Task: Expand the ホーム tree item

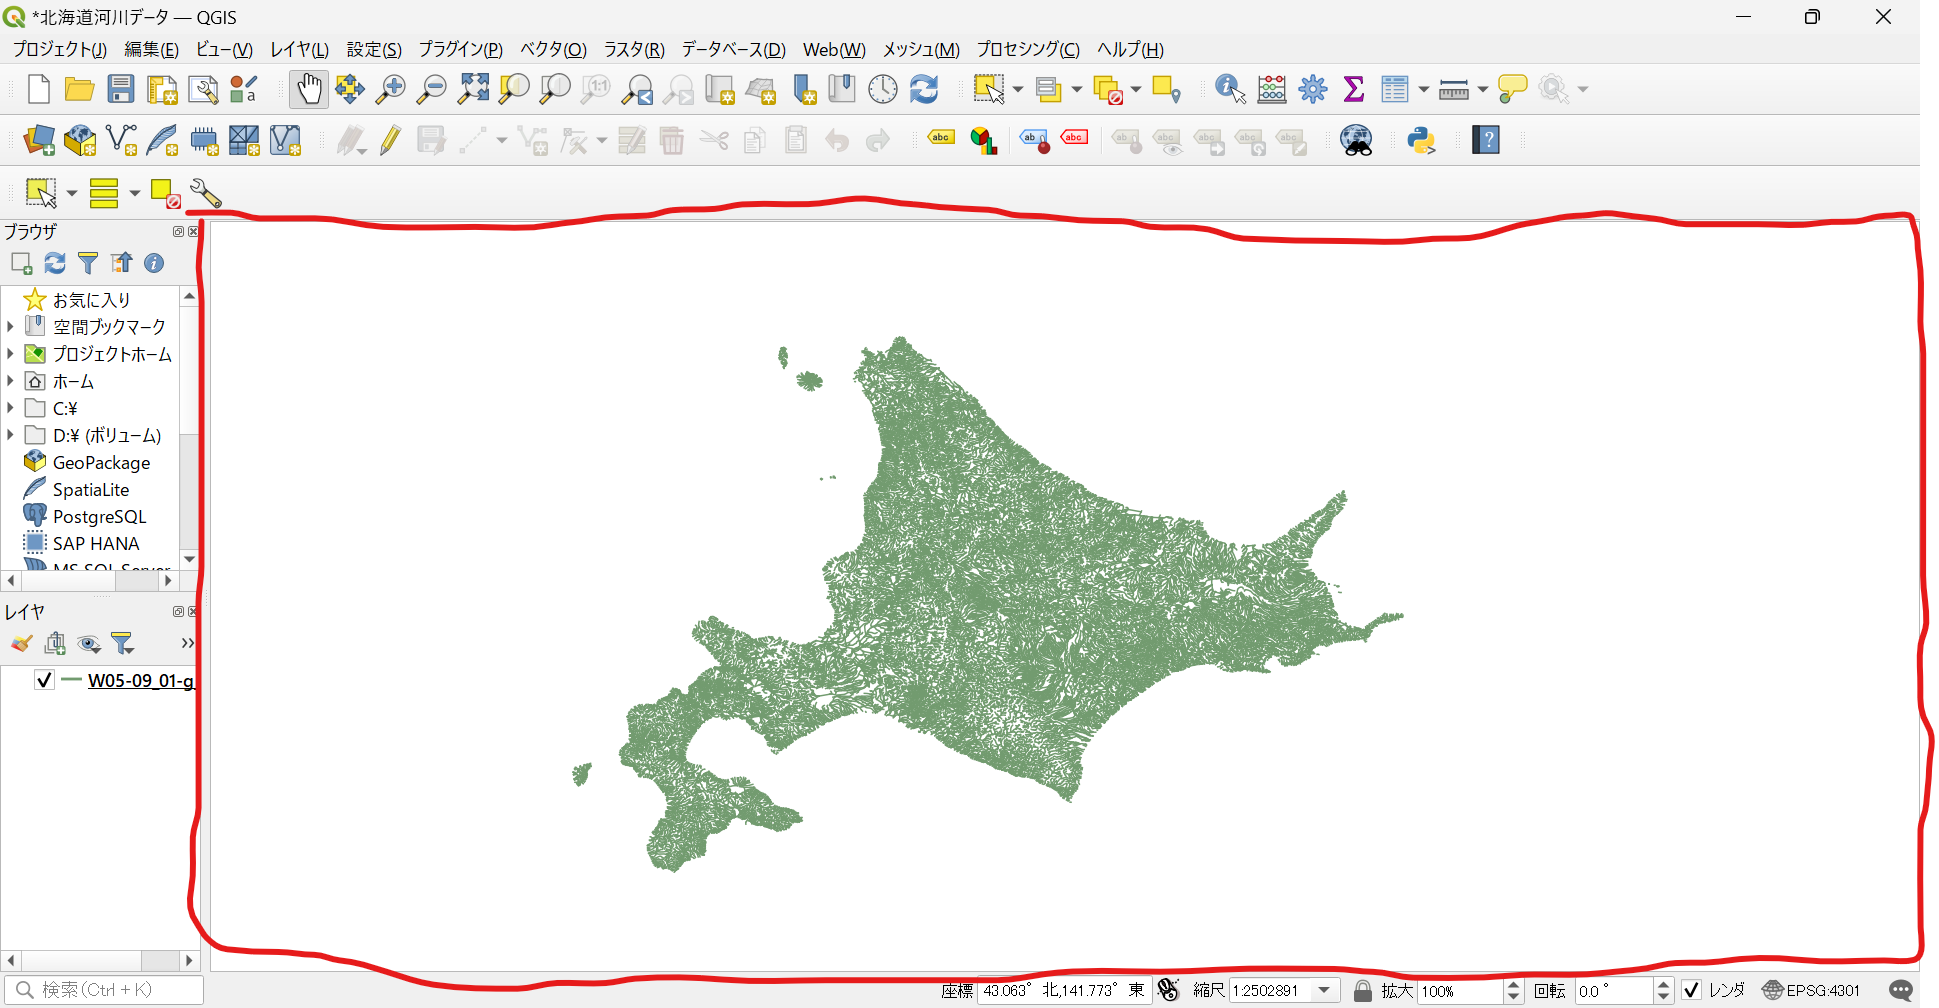Action: click(10, 380)
